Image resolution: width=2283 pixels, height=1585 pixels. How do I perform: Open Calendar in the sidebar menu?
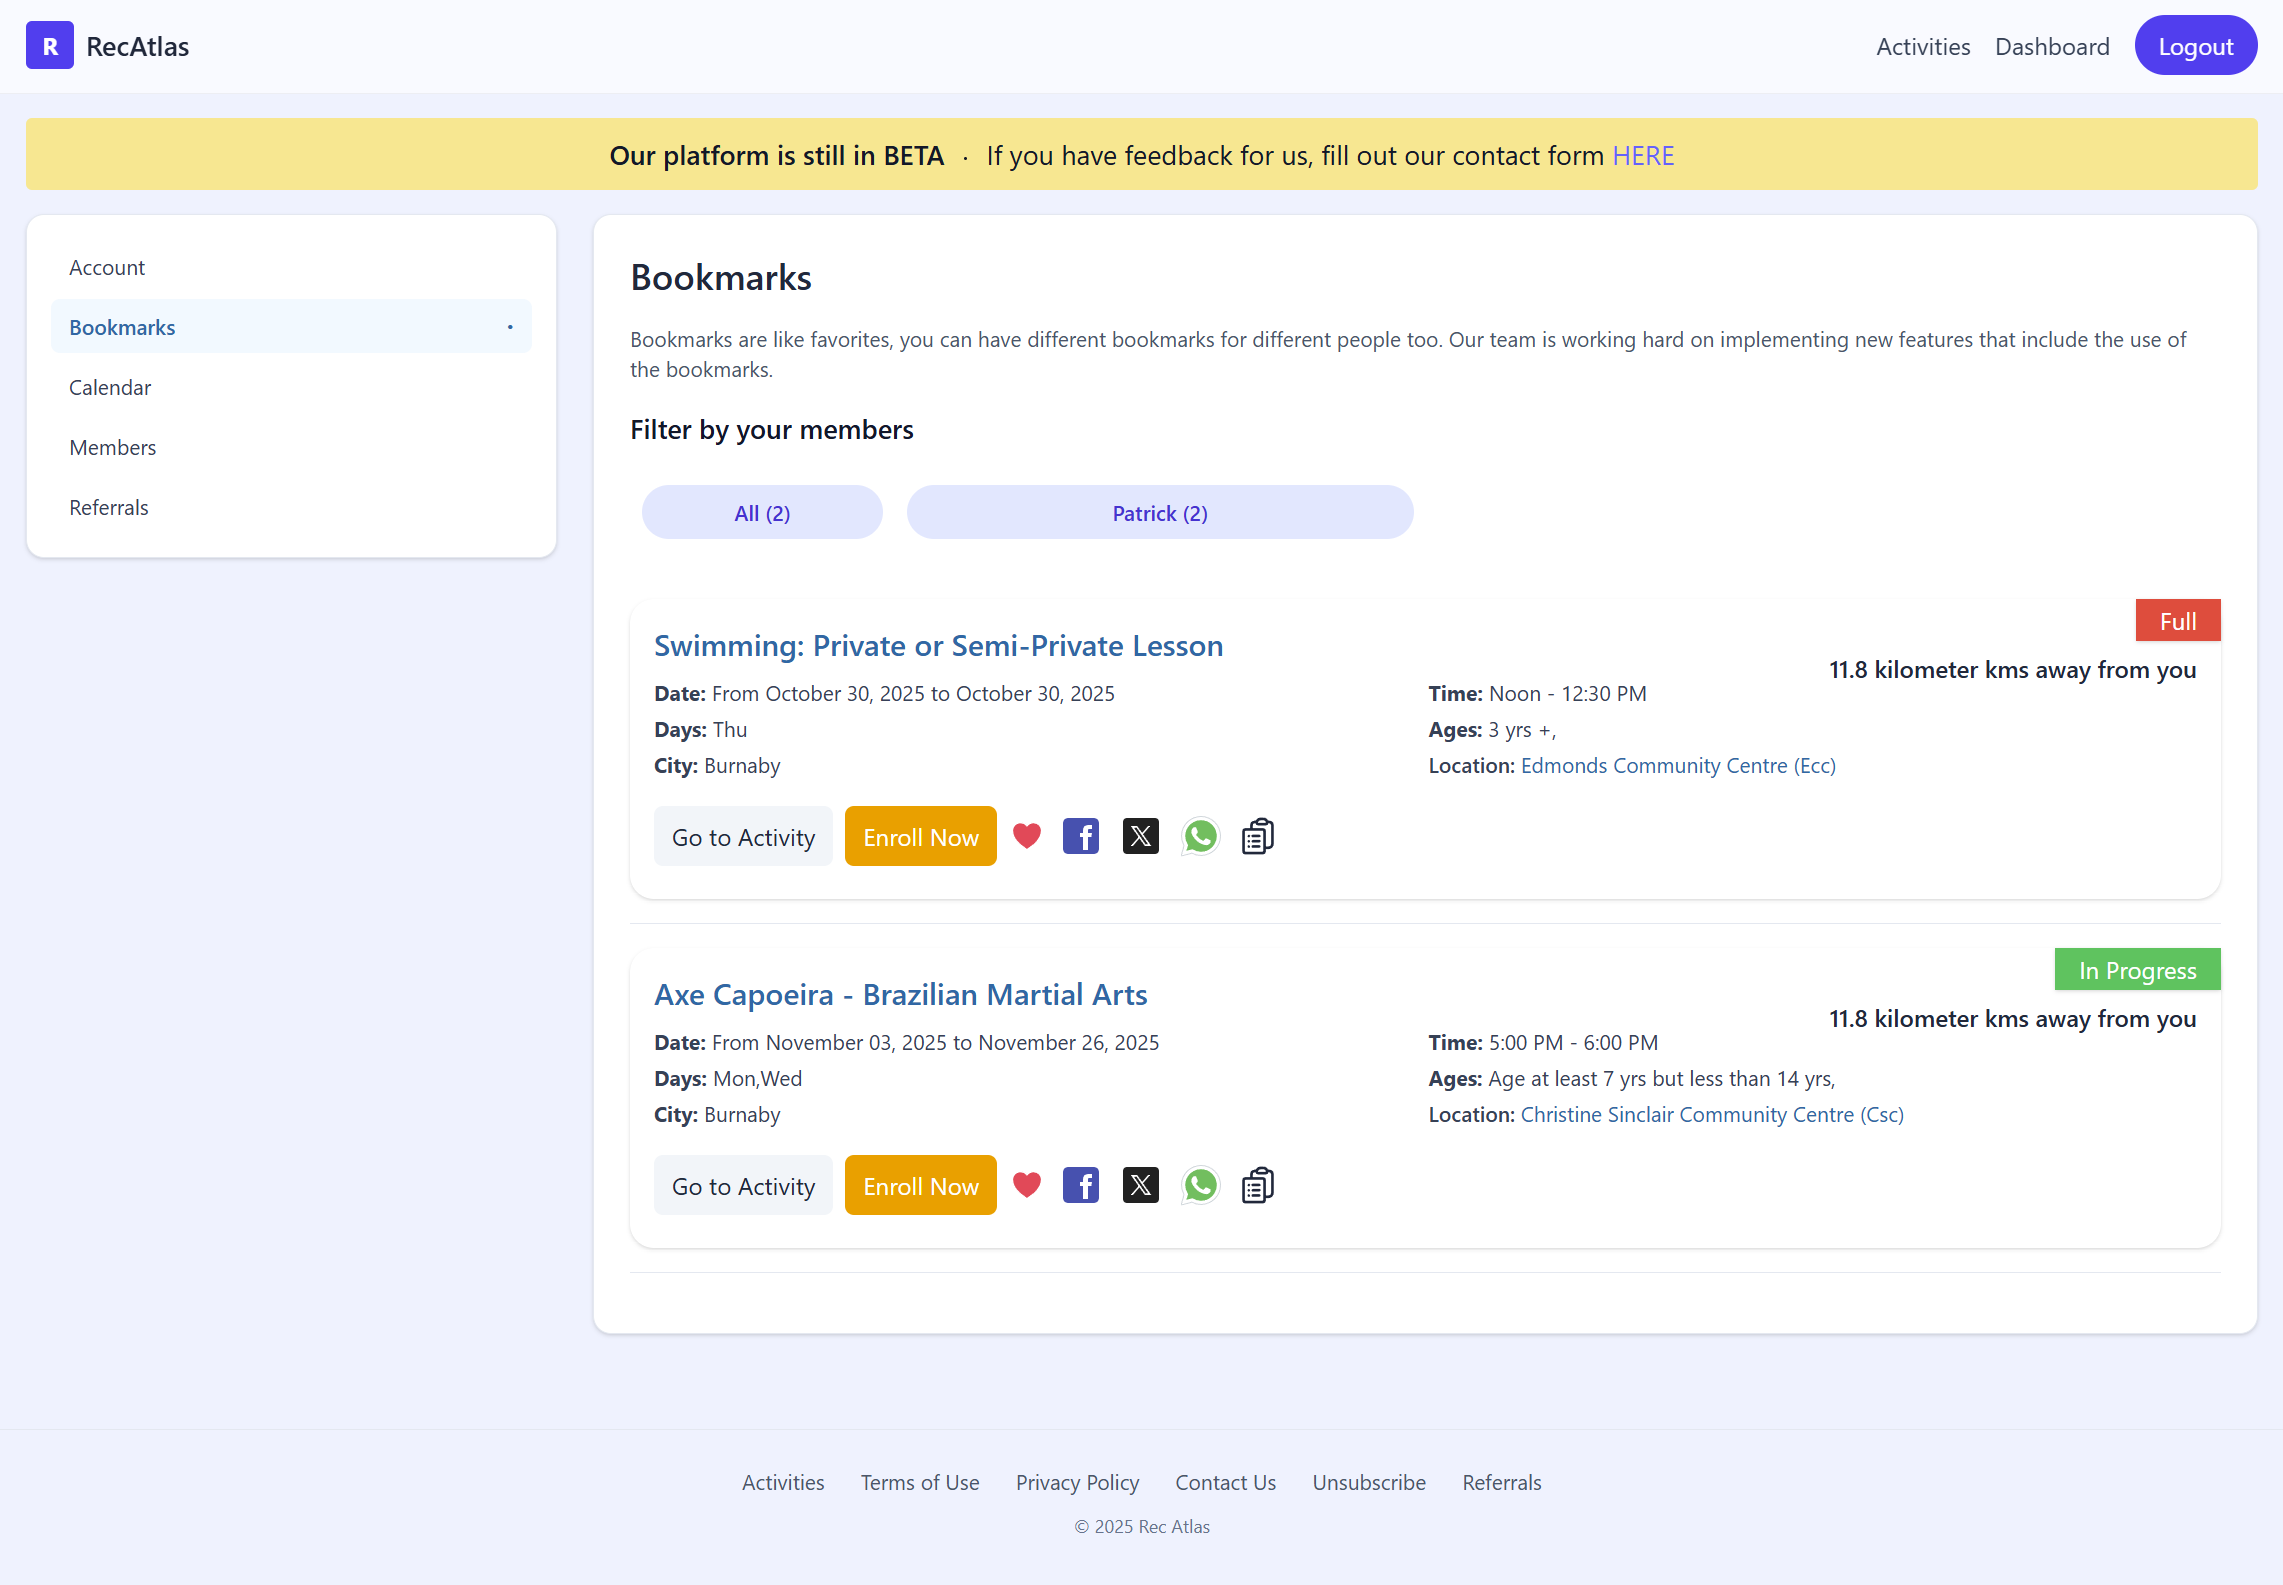[110, 388]
